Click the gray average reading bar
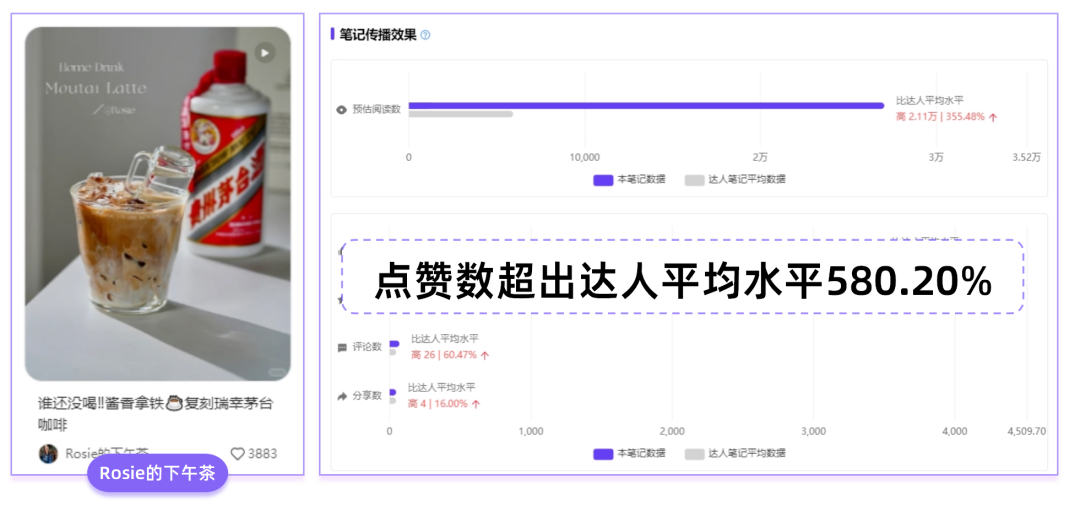 (x=461, y=114)
